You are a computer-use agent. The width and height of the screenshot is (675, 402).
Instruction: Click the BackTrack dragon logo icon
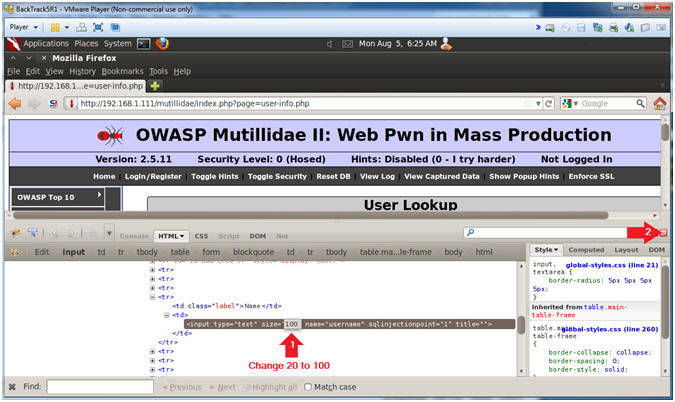click(x=13, y=43)
